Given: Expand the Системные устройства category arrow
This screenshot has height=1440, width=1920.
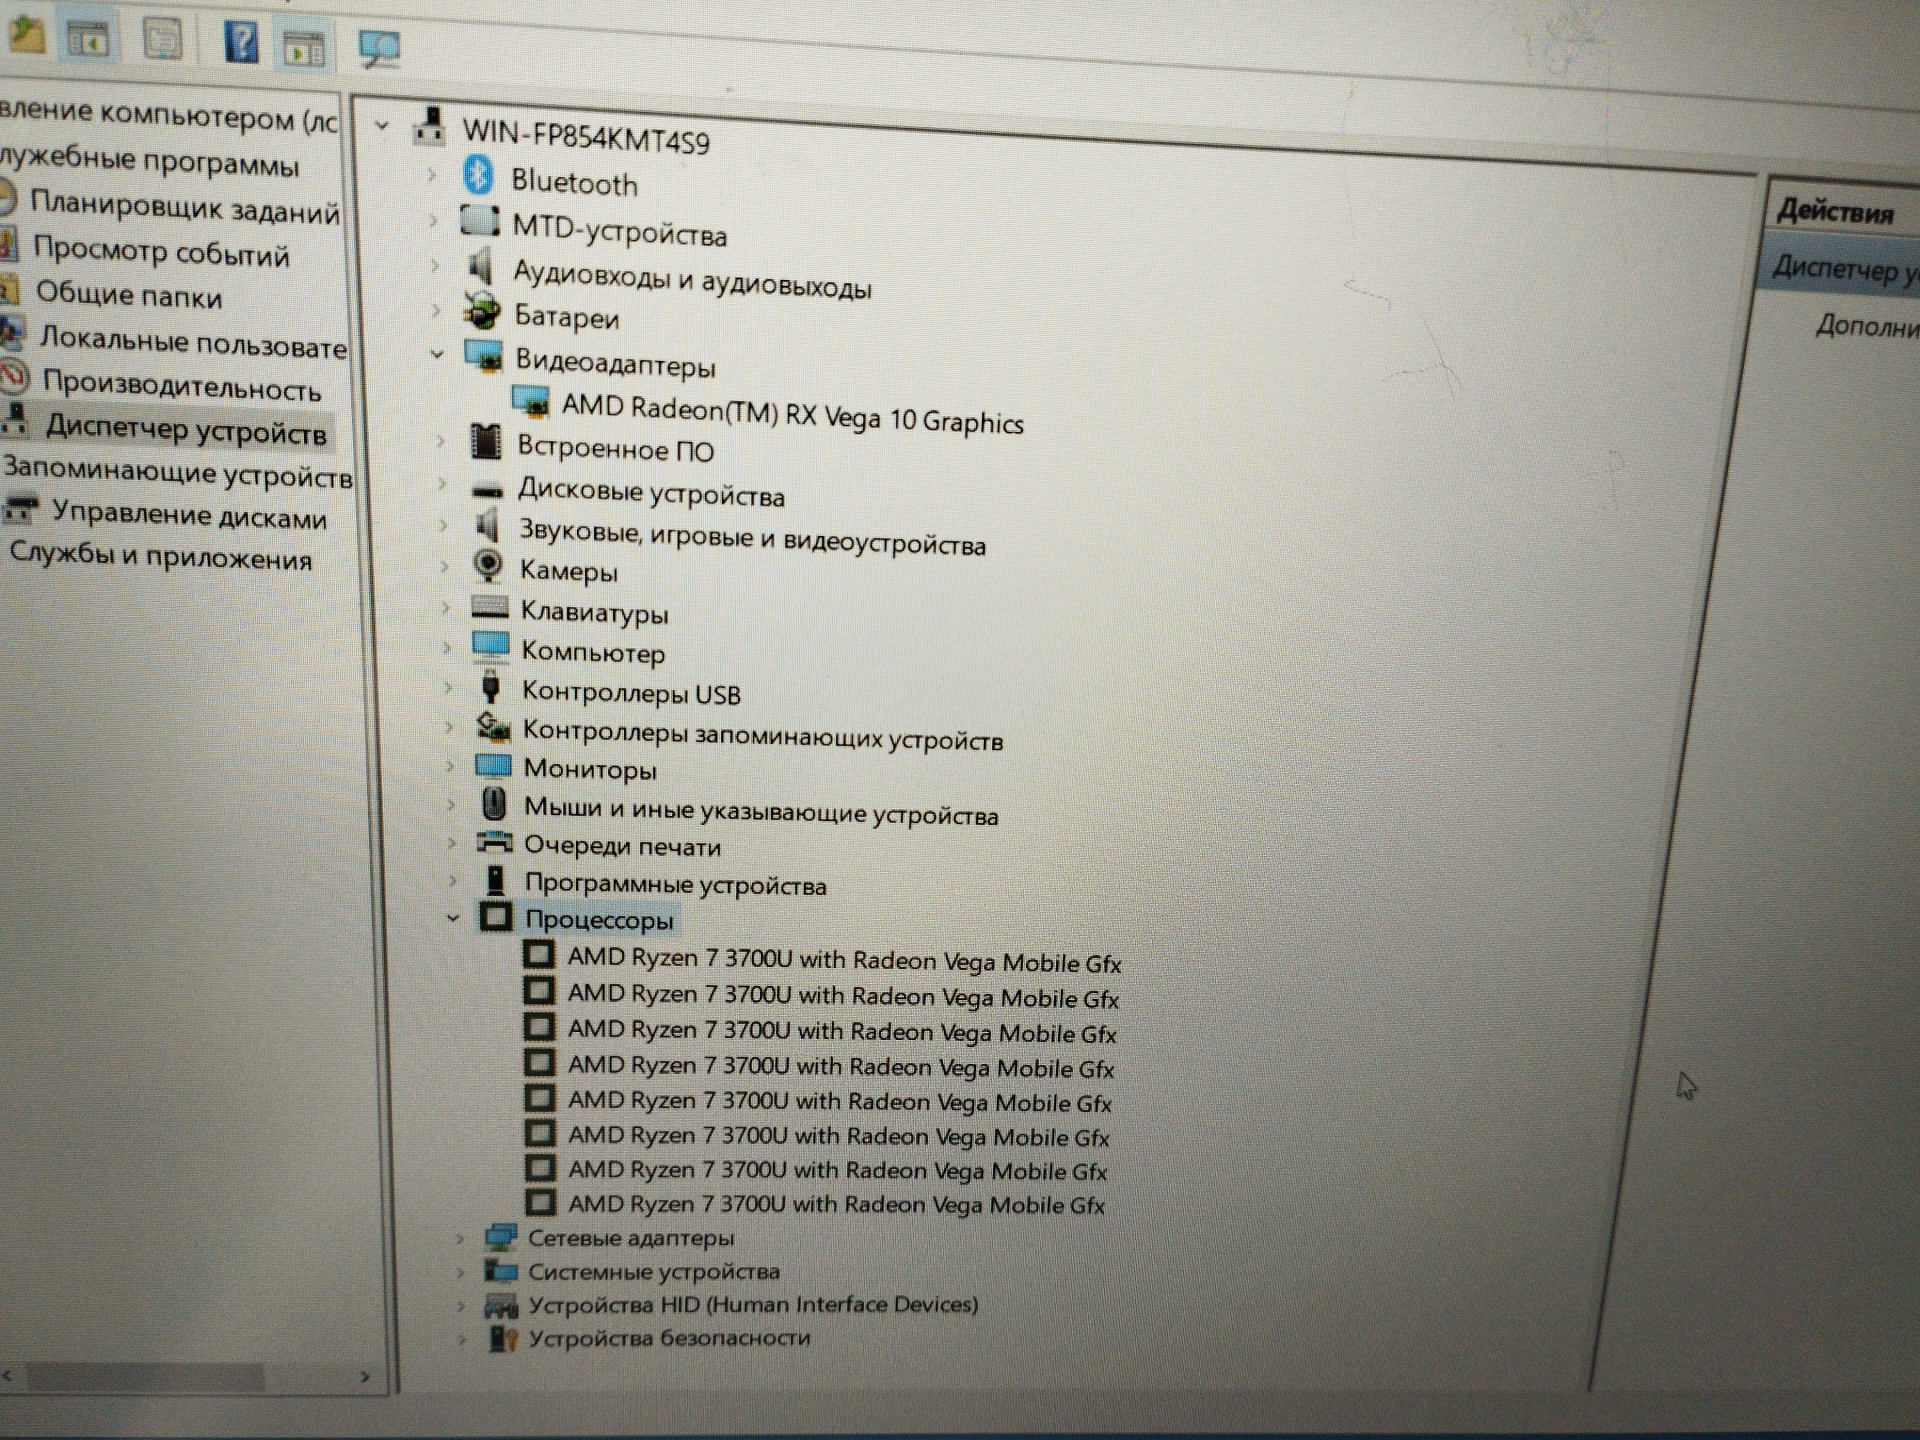Looking at the screenshot, I should (461, 1273).
